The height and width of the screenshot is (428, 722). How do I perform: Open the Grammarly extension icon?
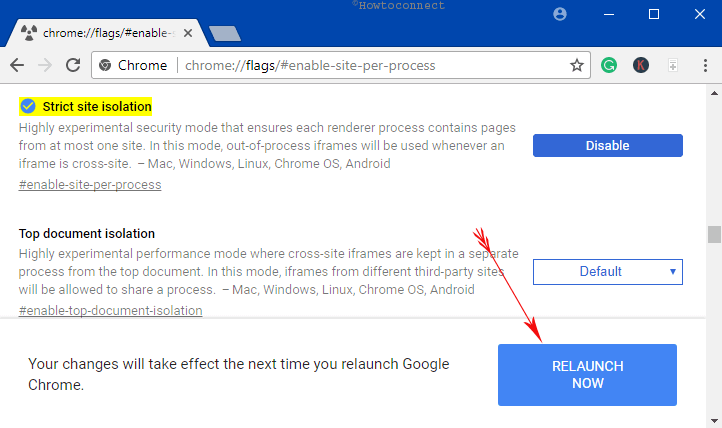(609, 65)
